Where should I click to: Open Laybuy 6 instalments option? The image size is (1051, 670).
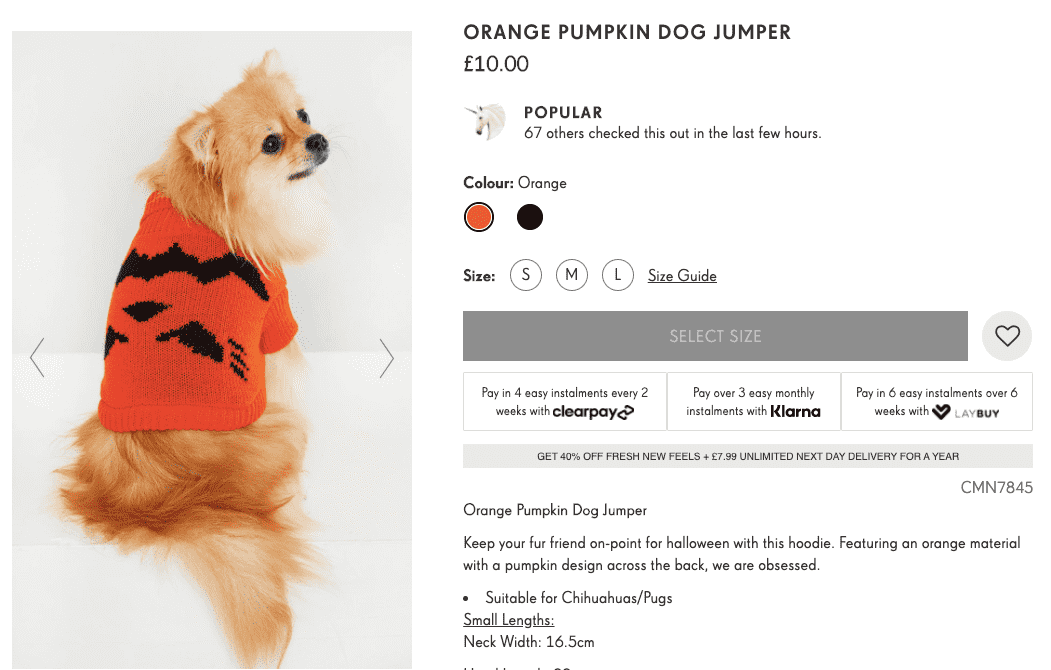pos(936,401)
